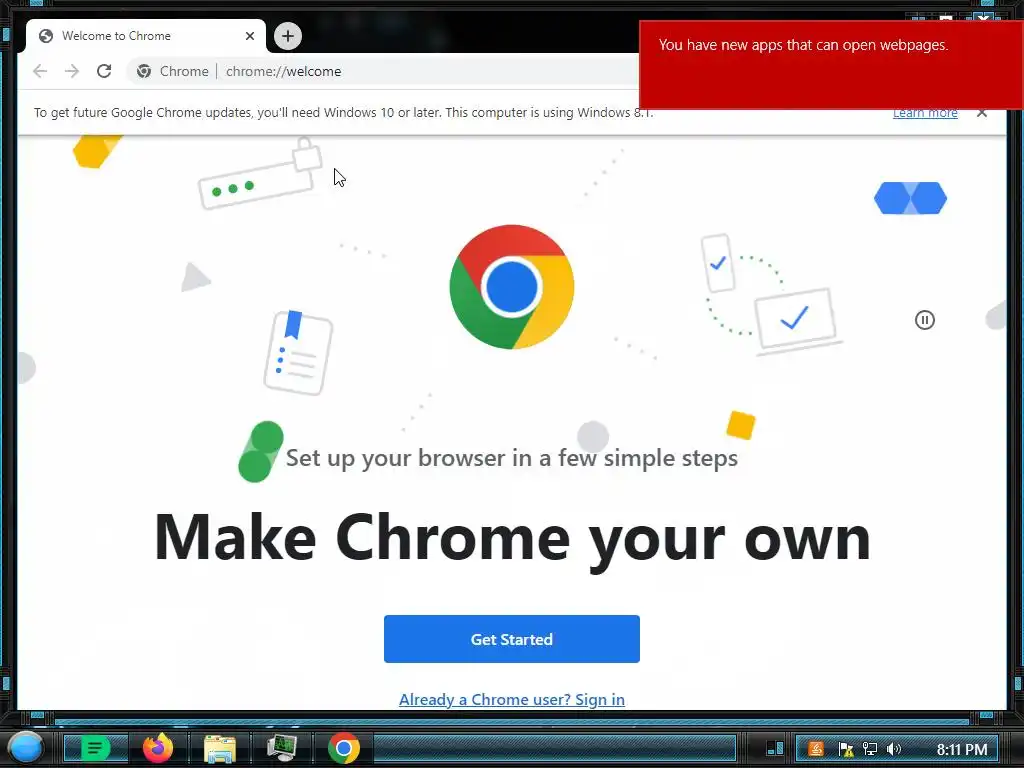Launch the green notes app from the taskbar
This screenshot has height=768, width=1024.
pos(95,748)
